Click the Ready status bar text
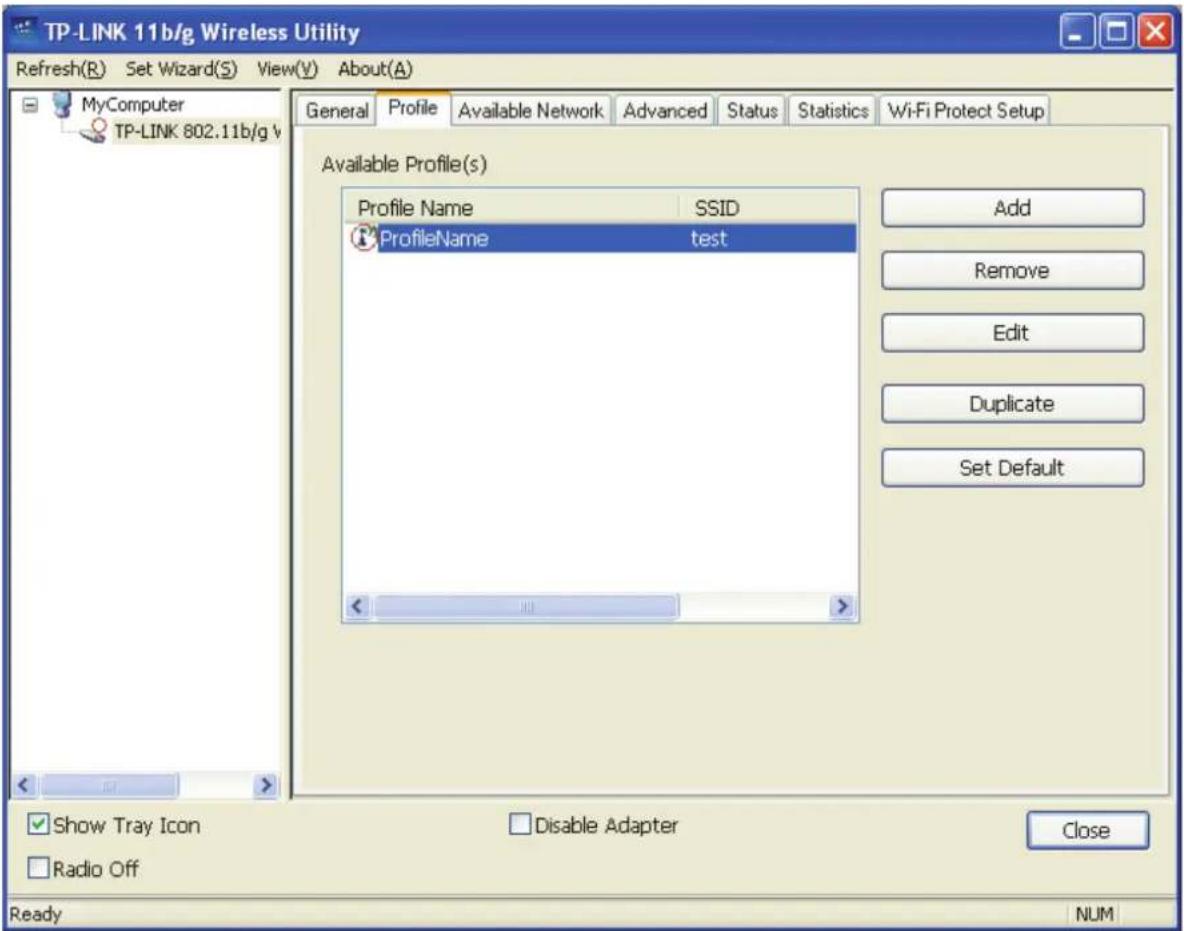The image size is (1184, 931). point(35,914)
